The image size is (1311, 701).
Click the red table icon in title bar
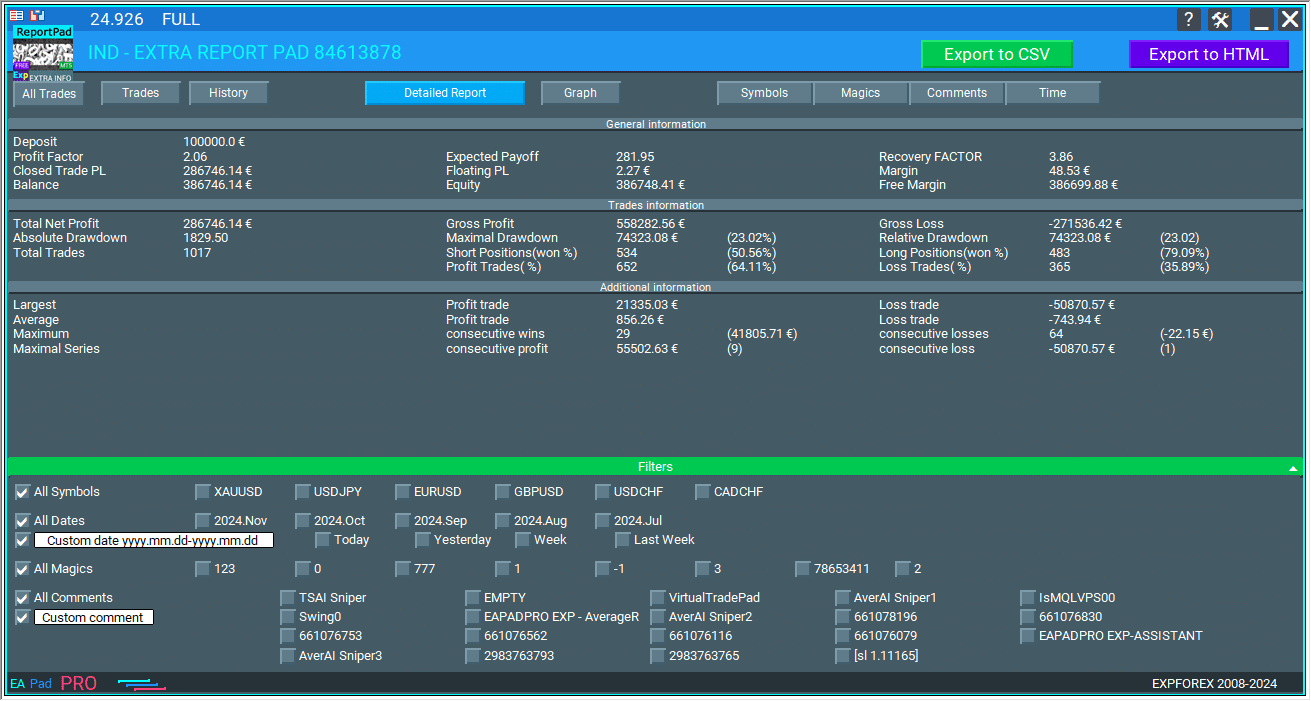pyautogui.click(x=16, y=16)
